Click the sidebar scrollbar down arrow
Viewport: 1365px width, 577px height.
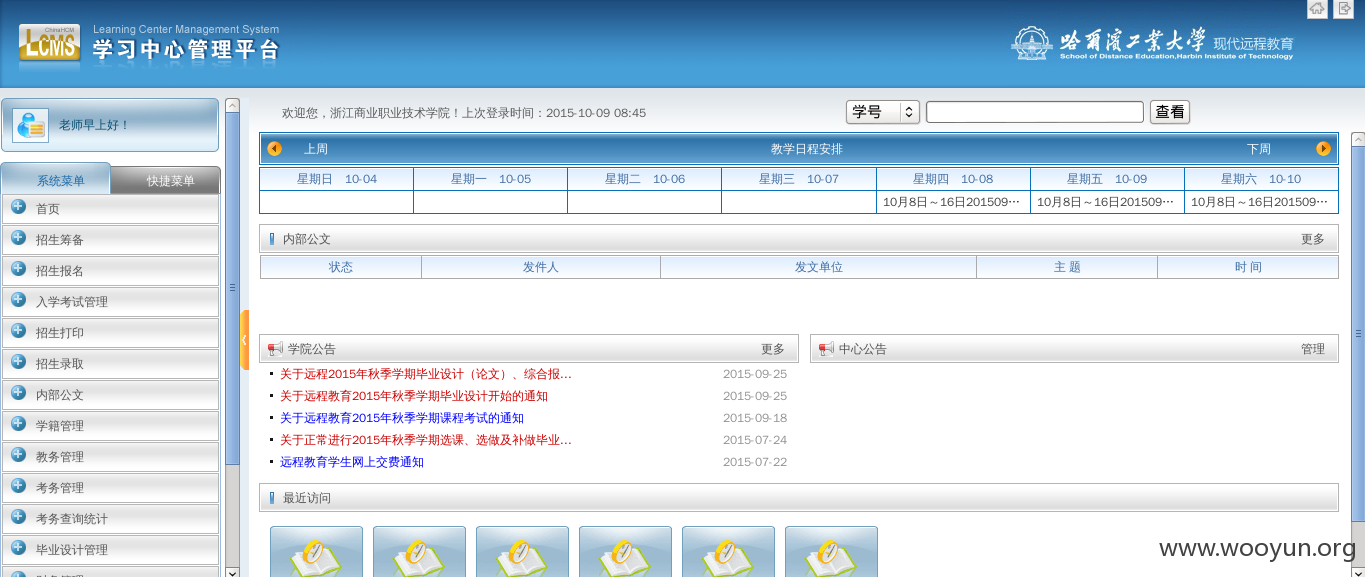[x=232, y=571]
